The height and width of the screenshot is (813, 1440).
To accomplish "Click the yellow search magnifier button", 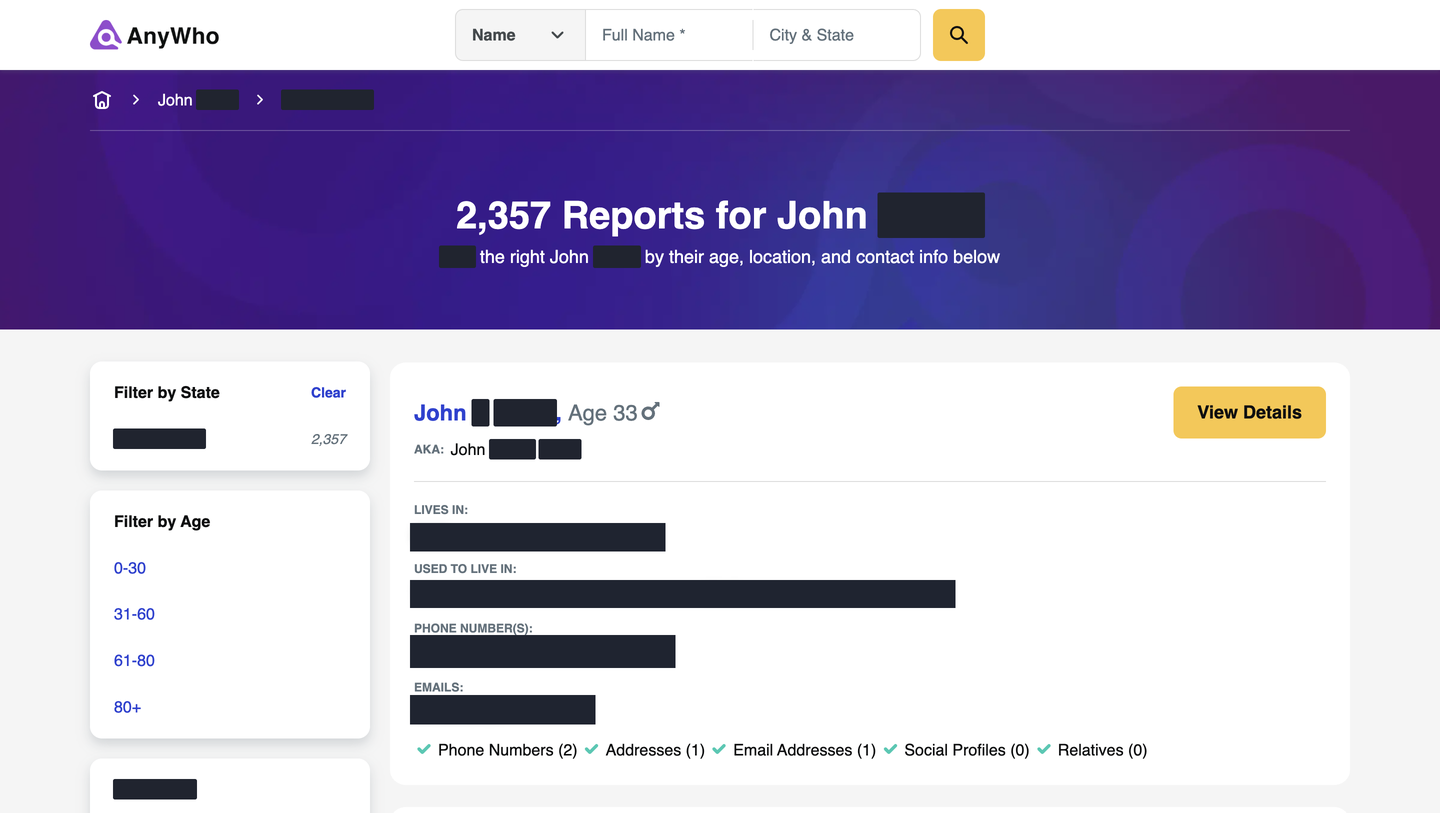I will (959, 35).
